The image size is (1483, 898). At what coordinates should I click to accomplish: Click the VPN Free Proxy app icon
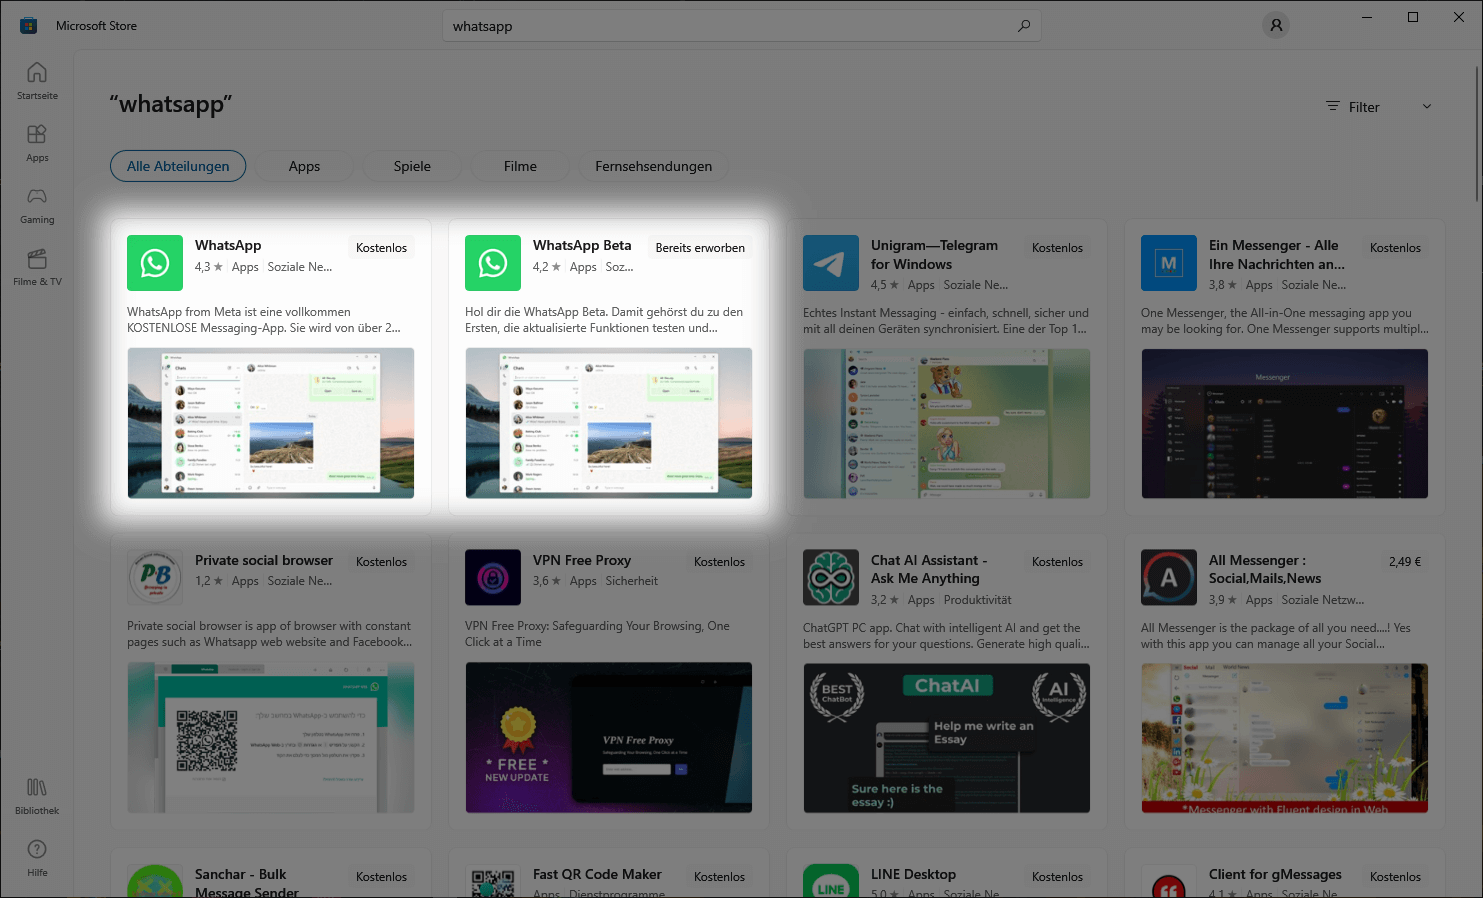(x=493, y=577)
